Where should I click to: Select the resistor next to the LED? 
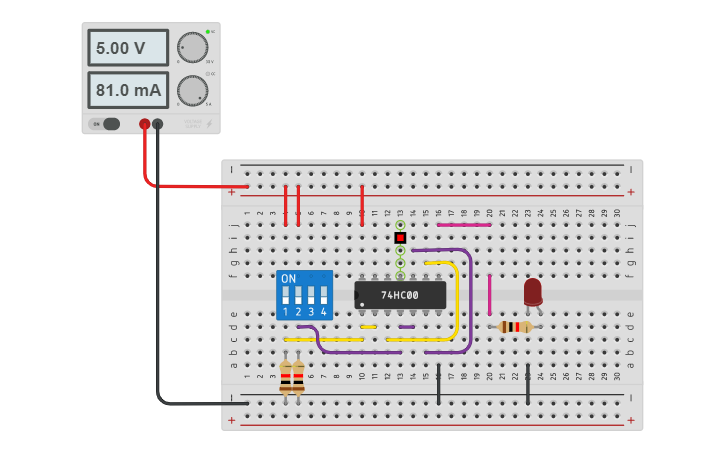point(515,327)
